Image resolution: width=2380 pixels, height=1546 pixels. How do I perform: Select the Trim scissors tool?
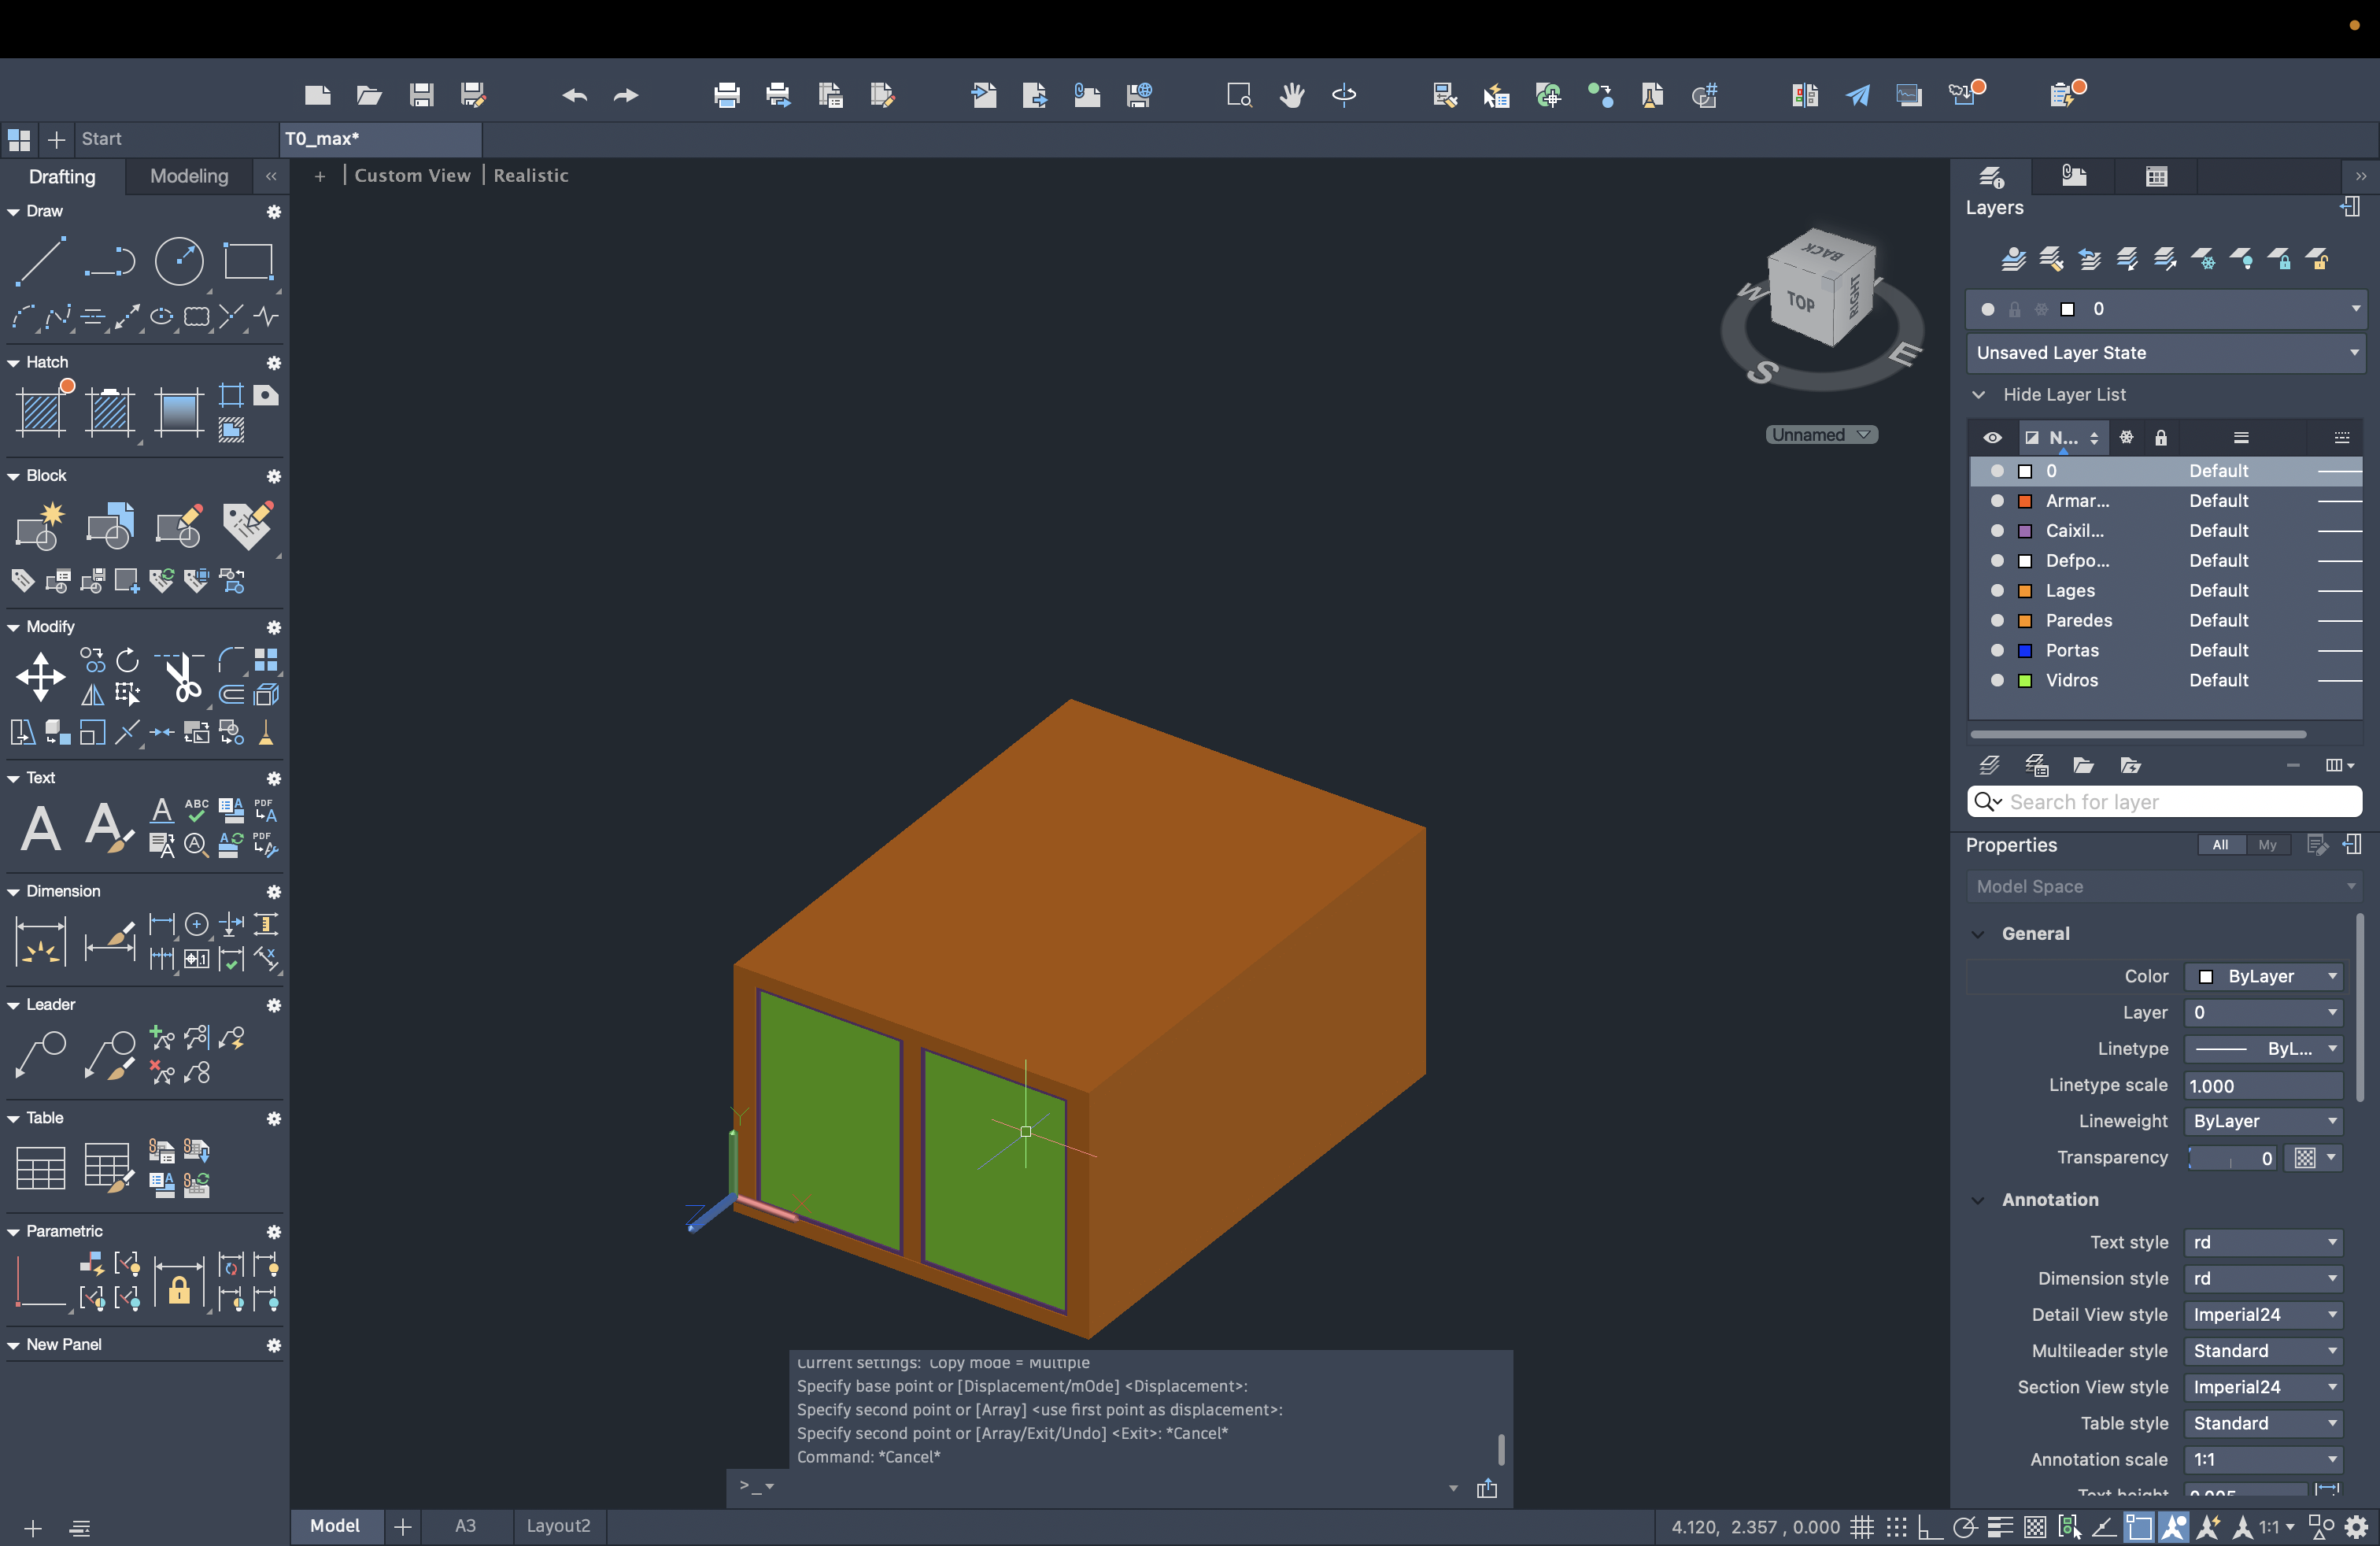pos(182,678)
